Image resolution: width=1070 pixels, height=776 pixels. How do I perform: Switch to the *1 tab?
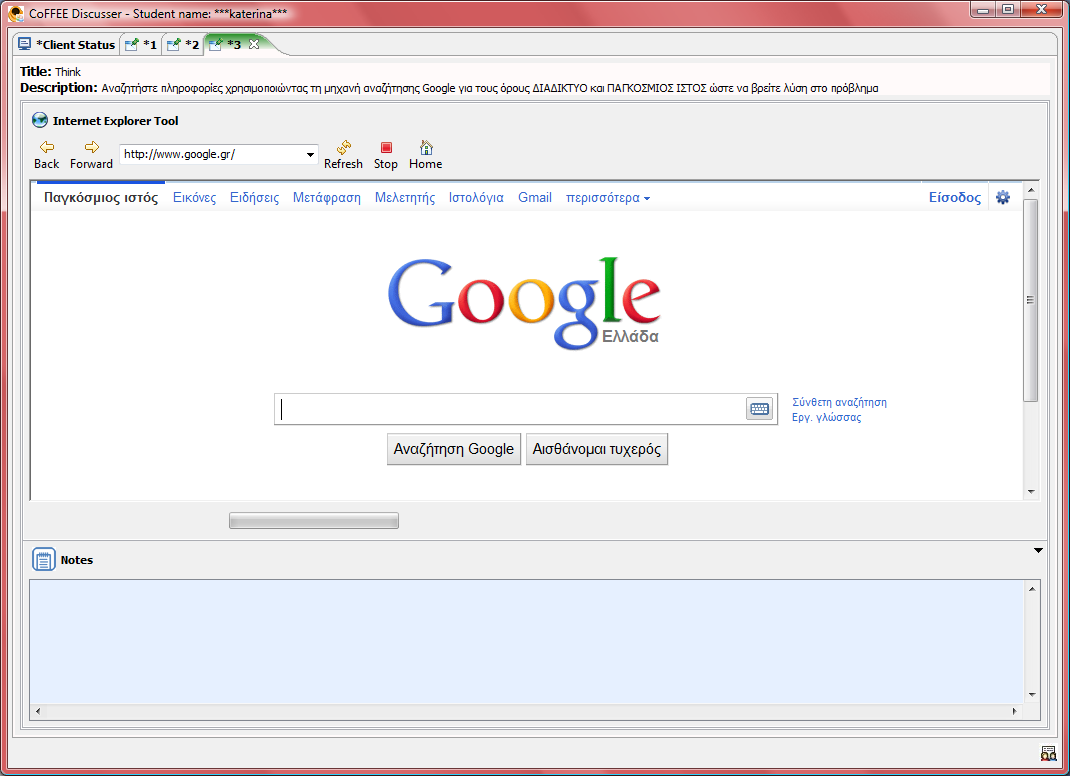tap(141, 44)
